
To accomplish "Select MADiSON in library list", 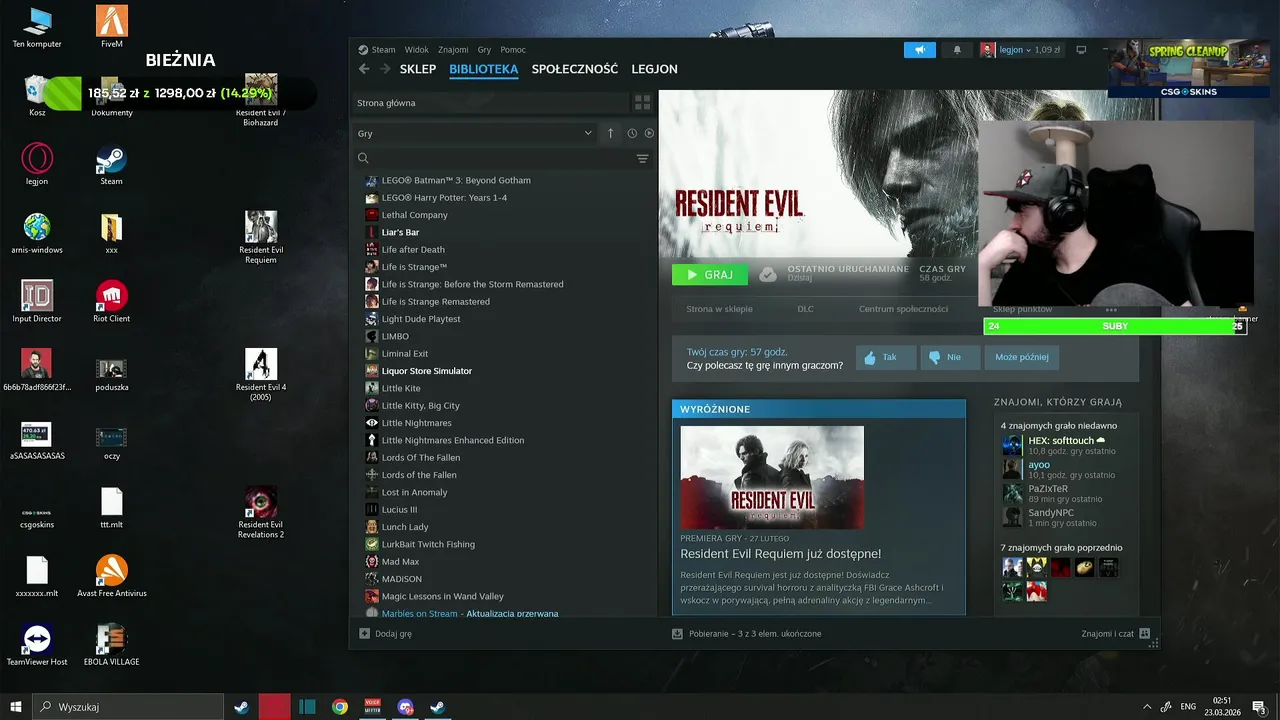I will pos(401,579).
